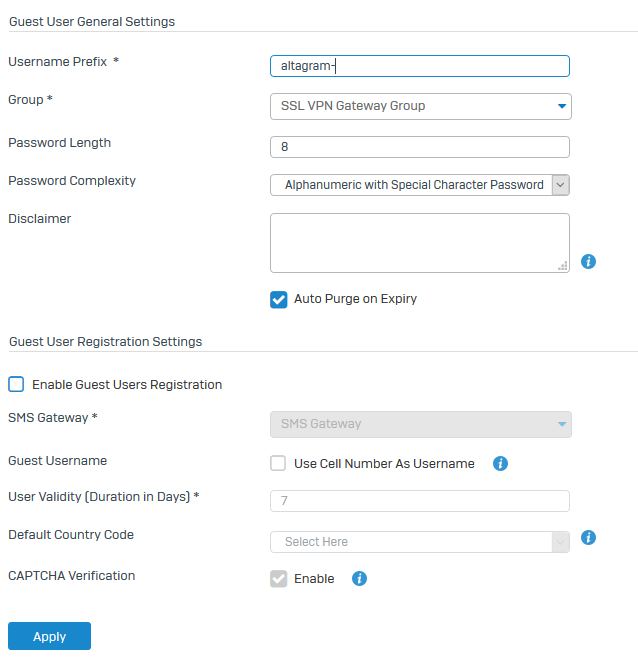Click info icon beside Default Country Code
The width and height of the screenshot is (638, 658).
tap(588, 537)
